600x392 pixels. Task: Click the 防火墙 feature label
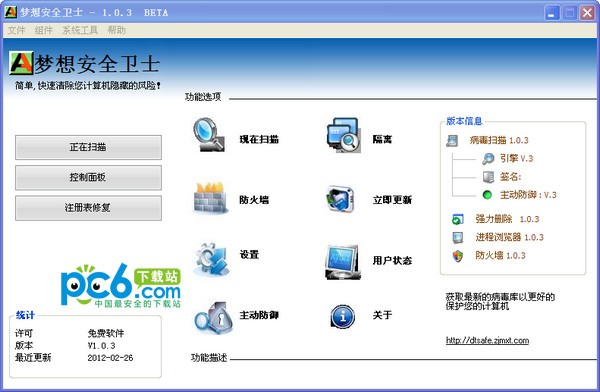pos(254,199)
